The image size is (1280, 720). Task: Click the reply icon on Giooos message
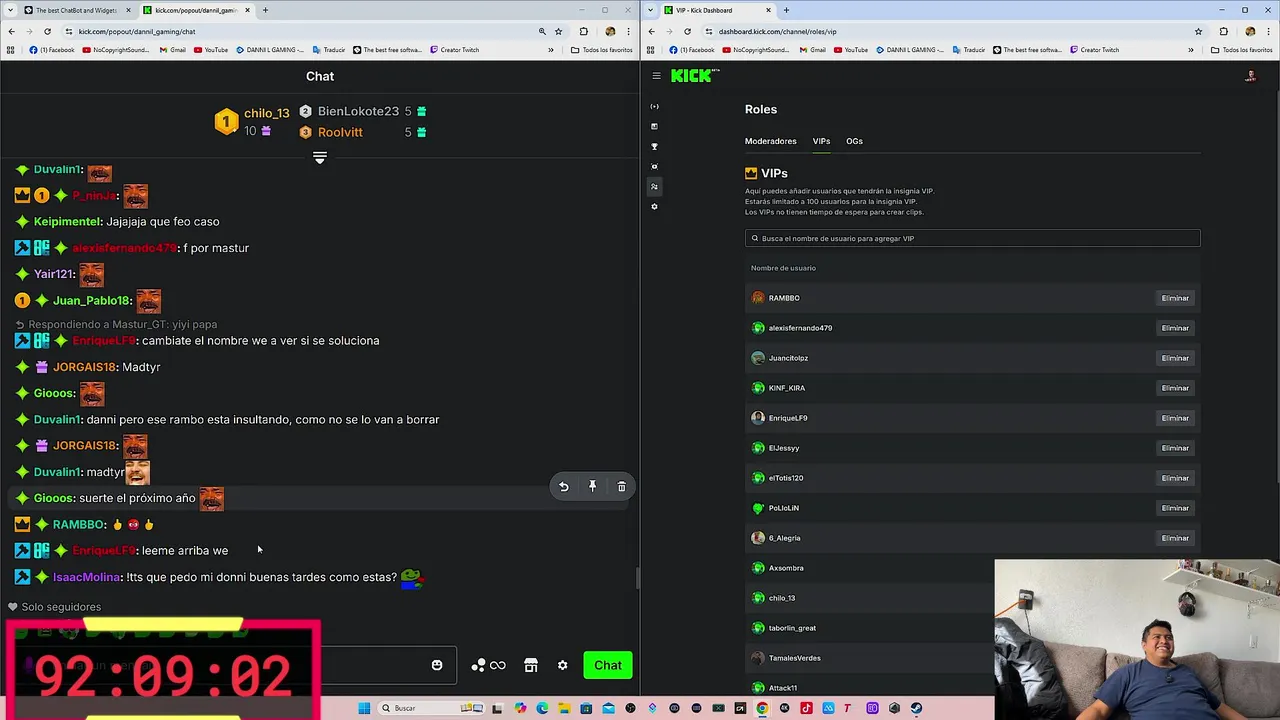click(x=563, y=486)
